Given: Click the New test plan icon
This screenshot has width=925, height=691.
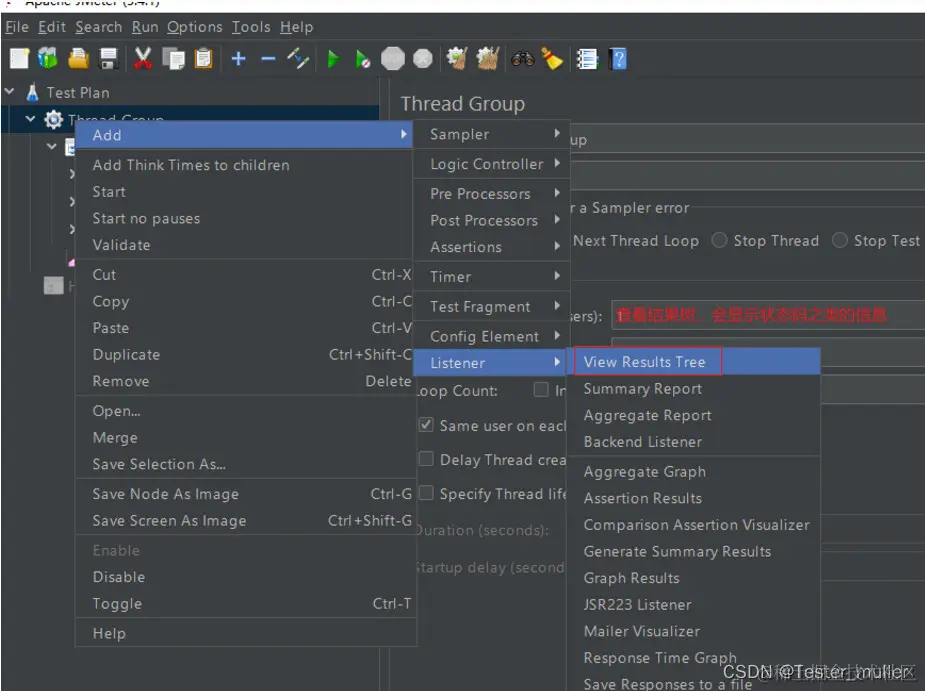Looking at the screenshot, I should (19, 58).
